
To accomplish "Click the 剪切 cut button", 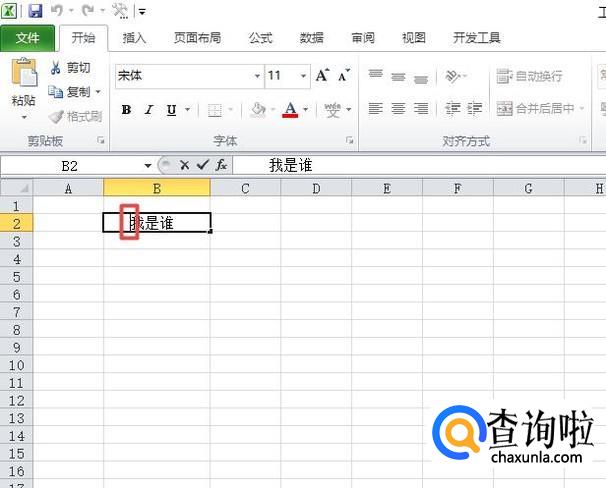I will point(70,68).
